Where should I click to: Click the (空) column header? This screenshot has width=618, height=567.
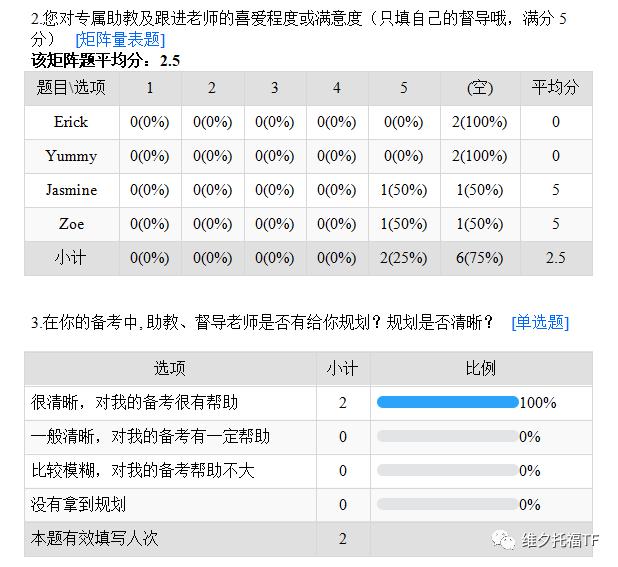click(480, 88)
